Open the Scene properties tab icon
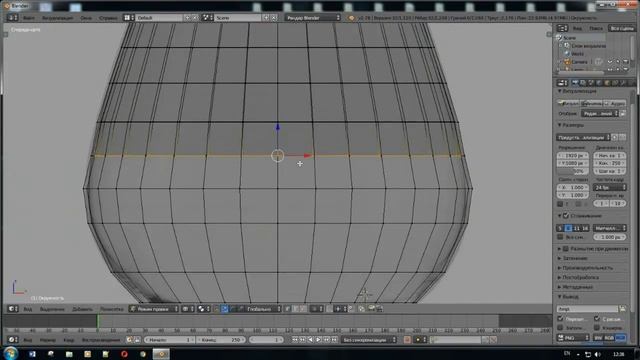Viewport: 640px width, 360px height. tap(591, 83)
